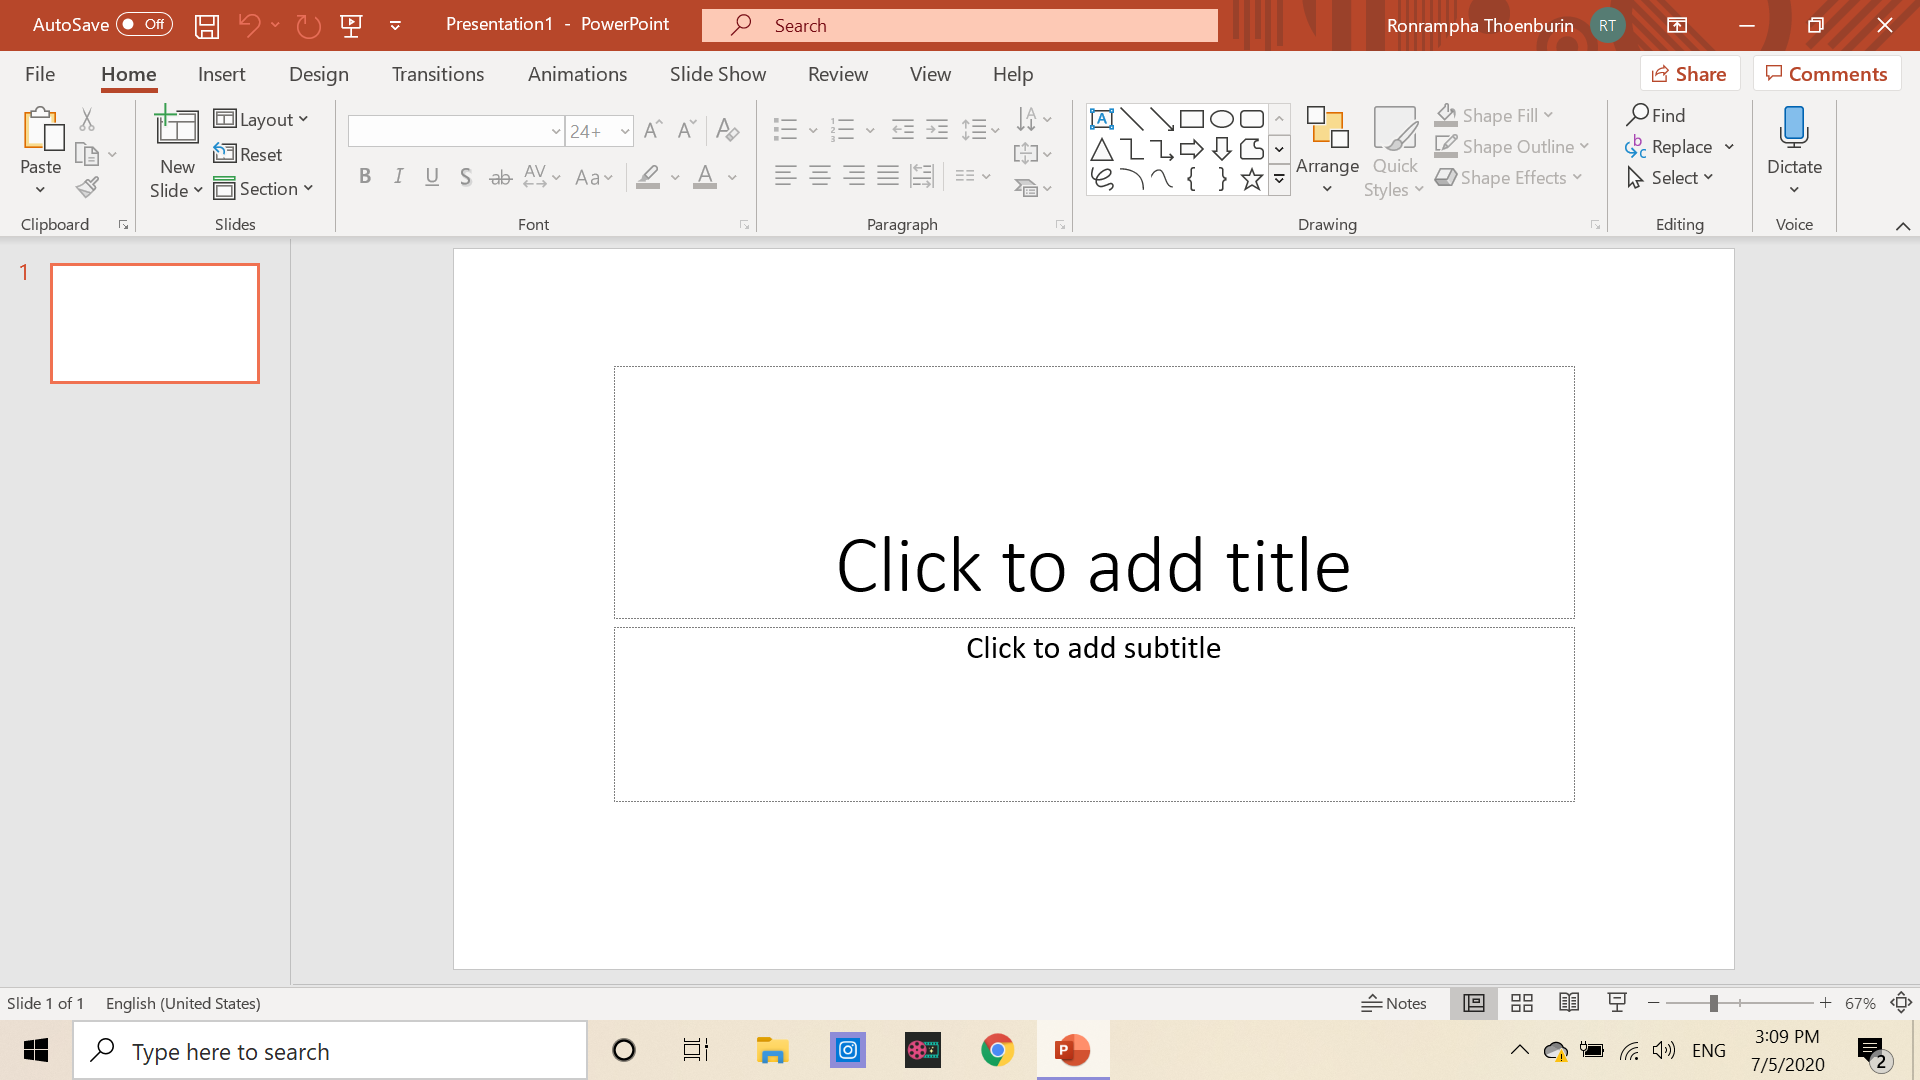The height and width of the screenshot is (1080, 1920).
Task: Open the Transitions tab
Action: 437,74
